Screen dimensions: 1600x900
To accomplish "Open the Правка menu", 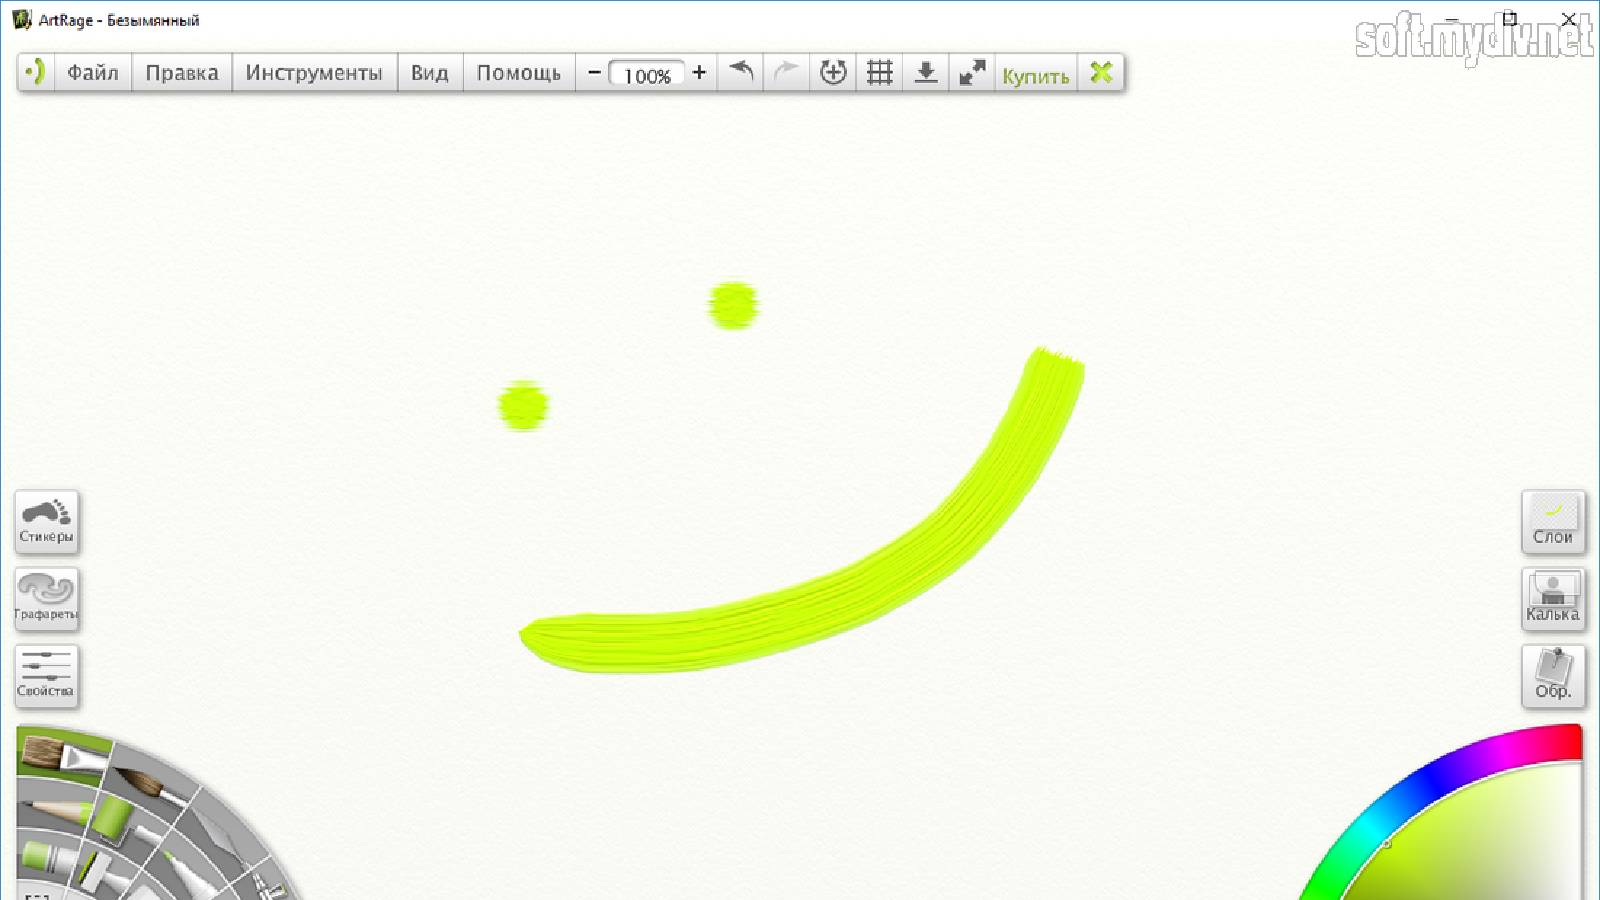I will pos(182,72).
